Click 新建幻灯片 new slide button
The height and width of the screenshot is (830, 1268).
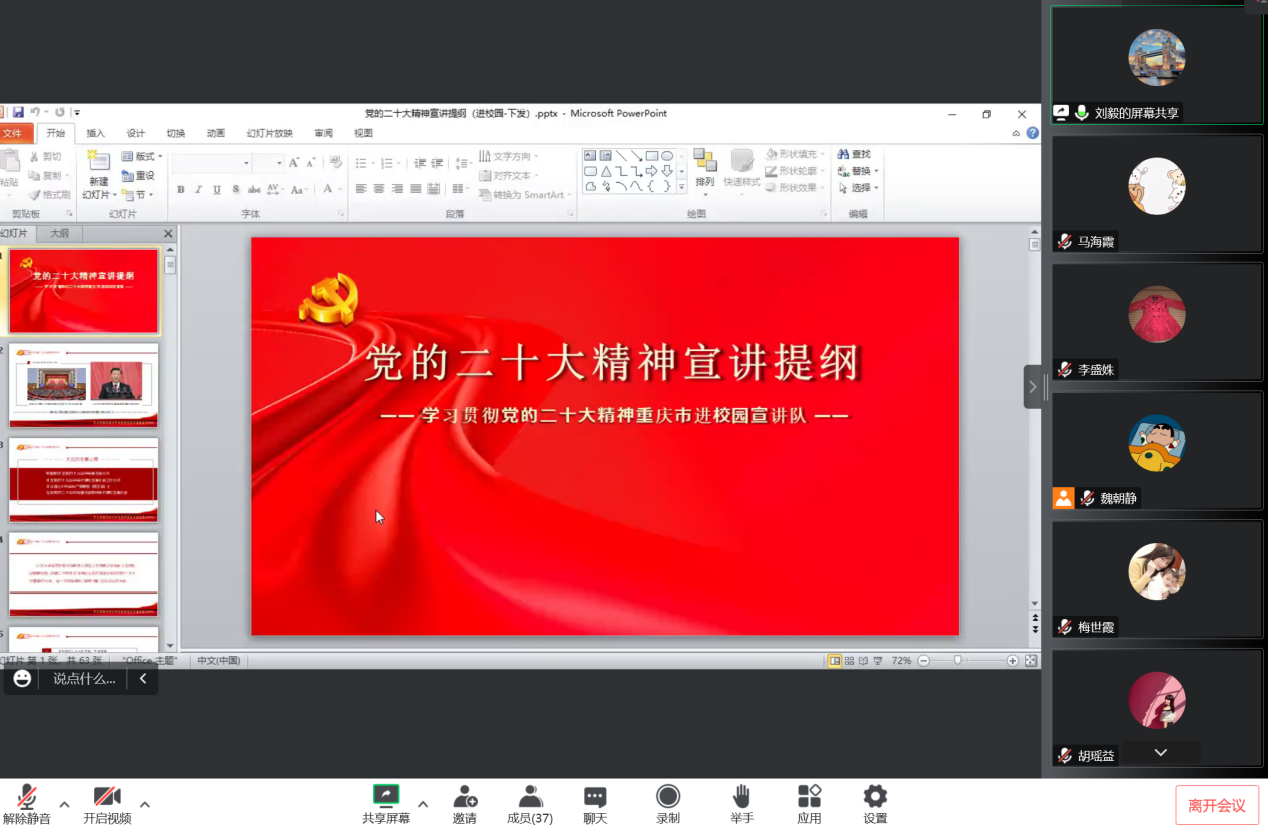click(98, 175)
